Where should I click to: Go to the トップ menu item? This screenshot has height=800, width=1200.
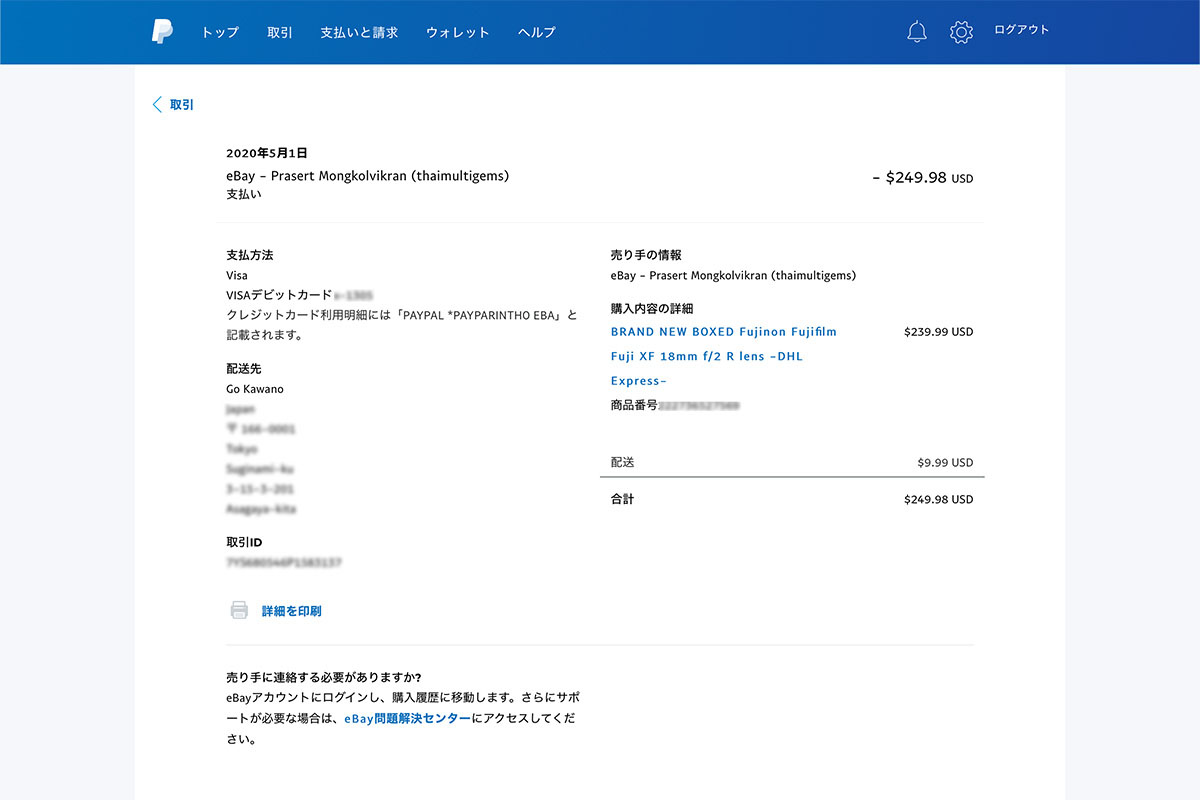(220, 32)
